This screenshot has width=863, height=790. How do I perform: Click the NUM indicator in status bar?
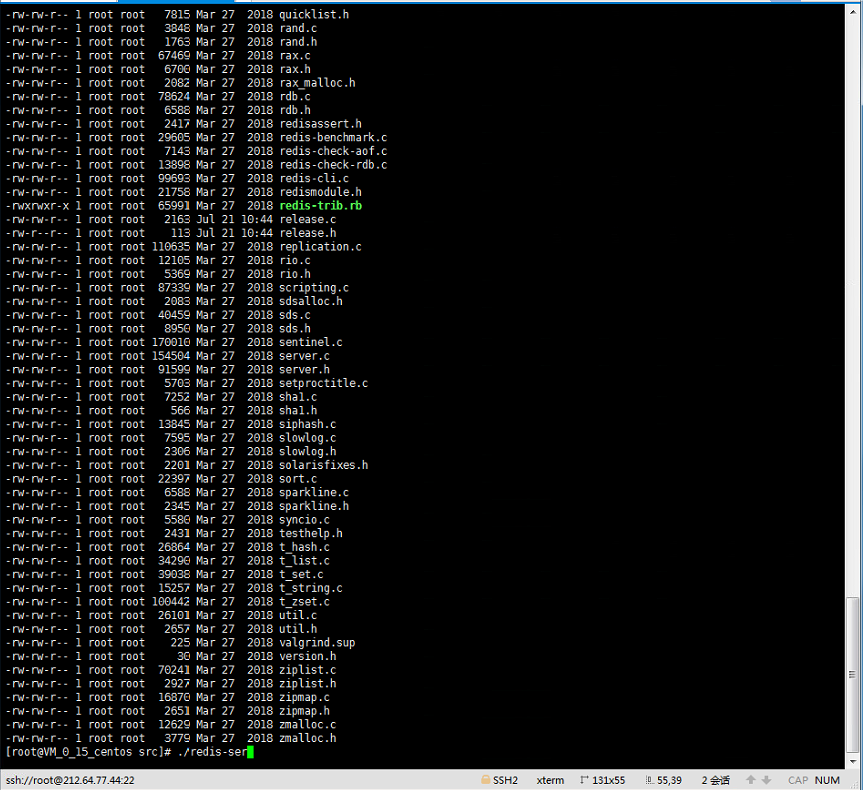(x=827, y=780)
